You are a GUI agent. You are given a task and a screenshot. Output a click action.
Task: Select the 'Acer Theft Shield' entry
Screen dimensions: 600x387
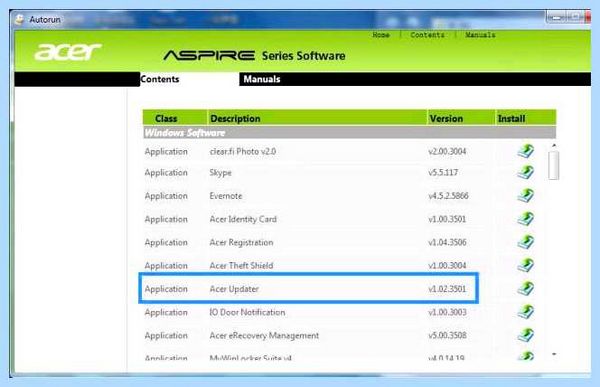click(241, 266)
